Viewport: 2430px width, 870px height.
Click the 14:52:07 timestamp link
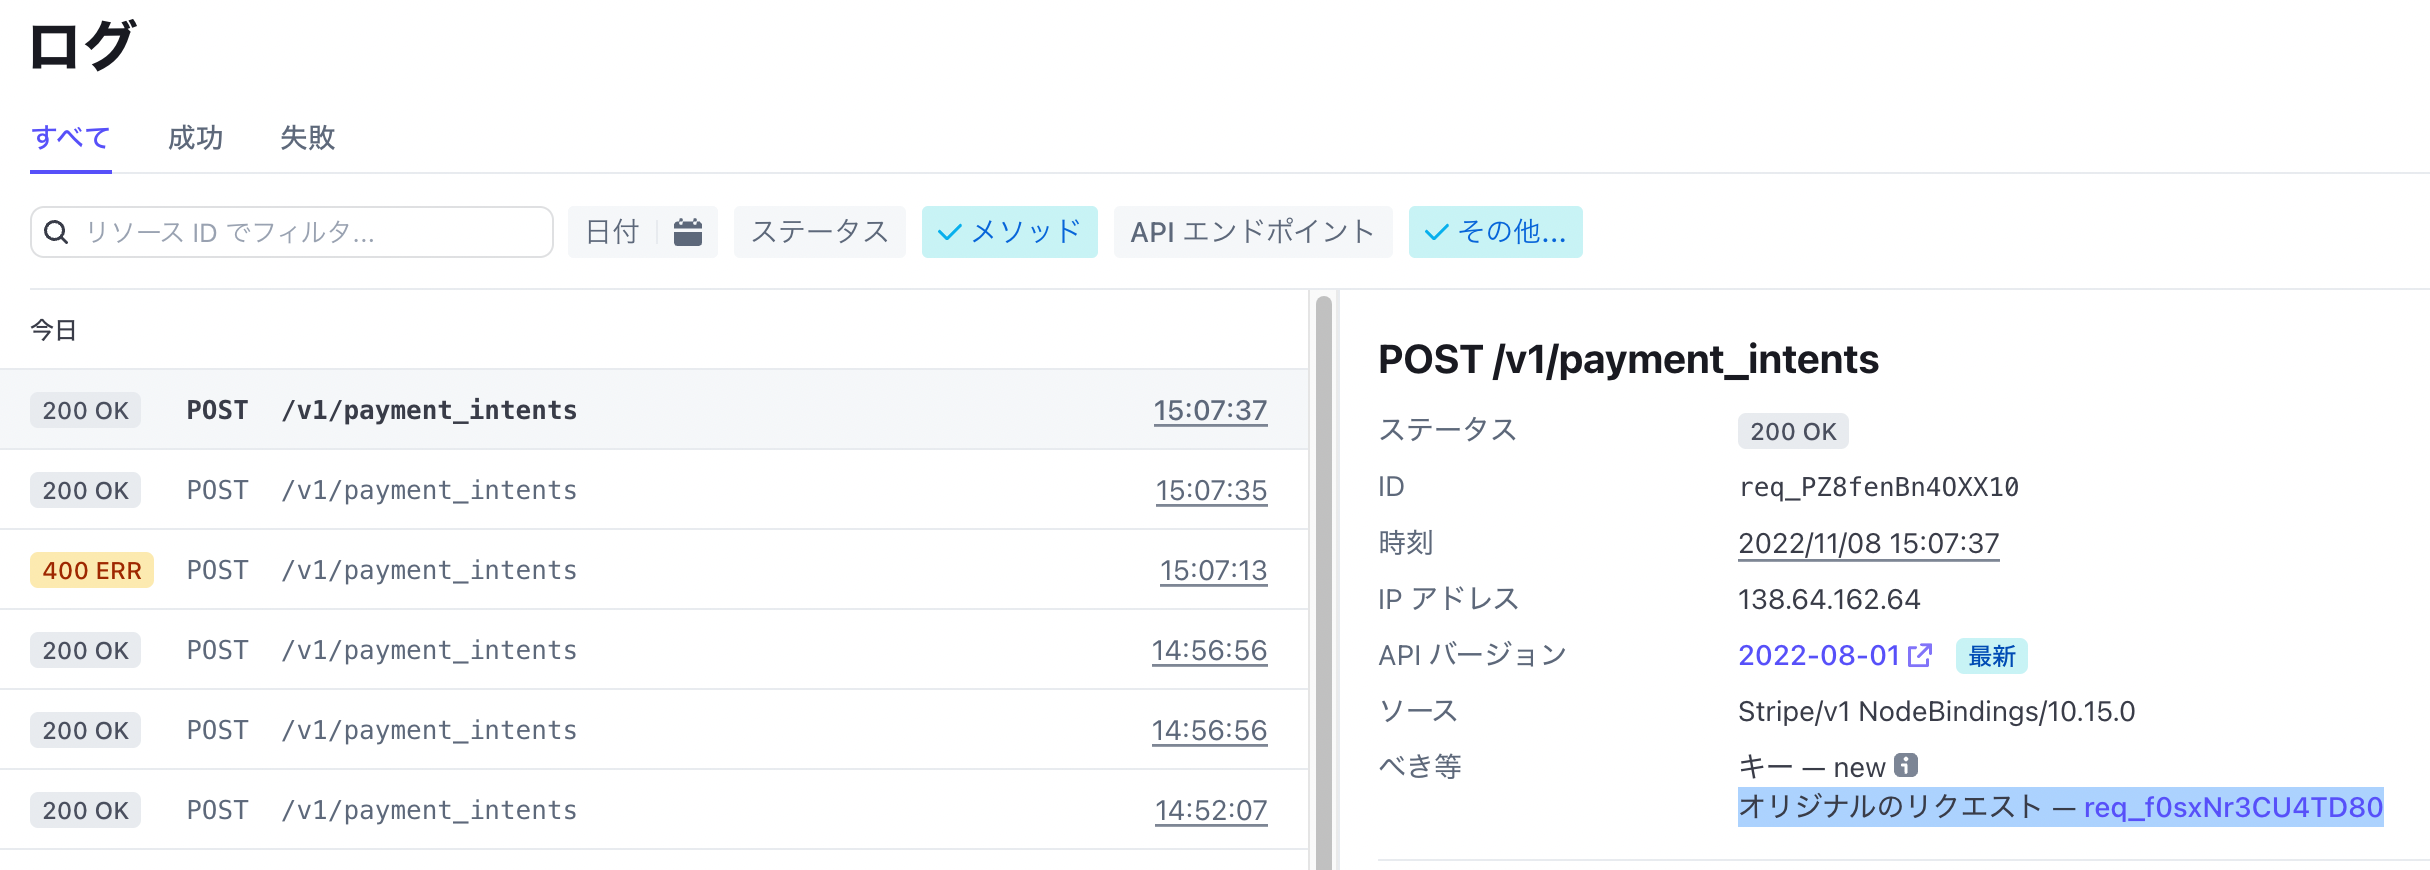click(1211, 810)
